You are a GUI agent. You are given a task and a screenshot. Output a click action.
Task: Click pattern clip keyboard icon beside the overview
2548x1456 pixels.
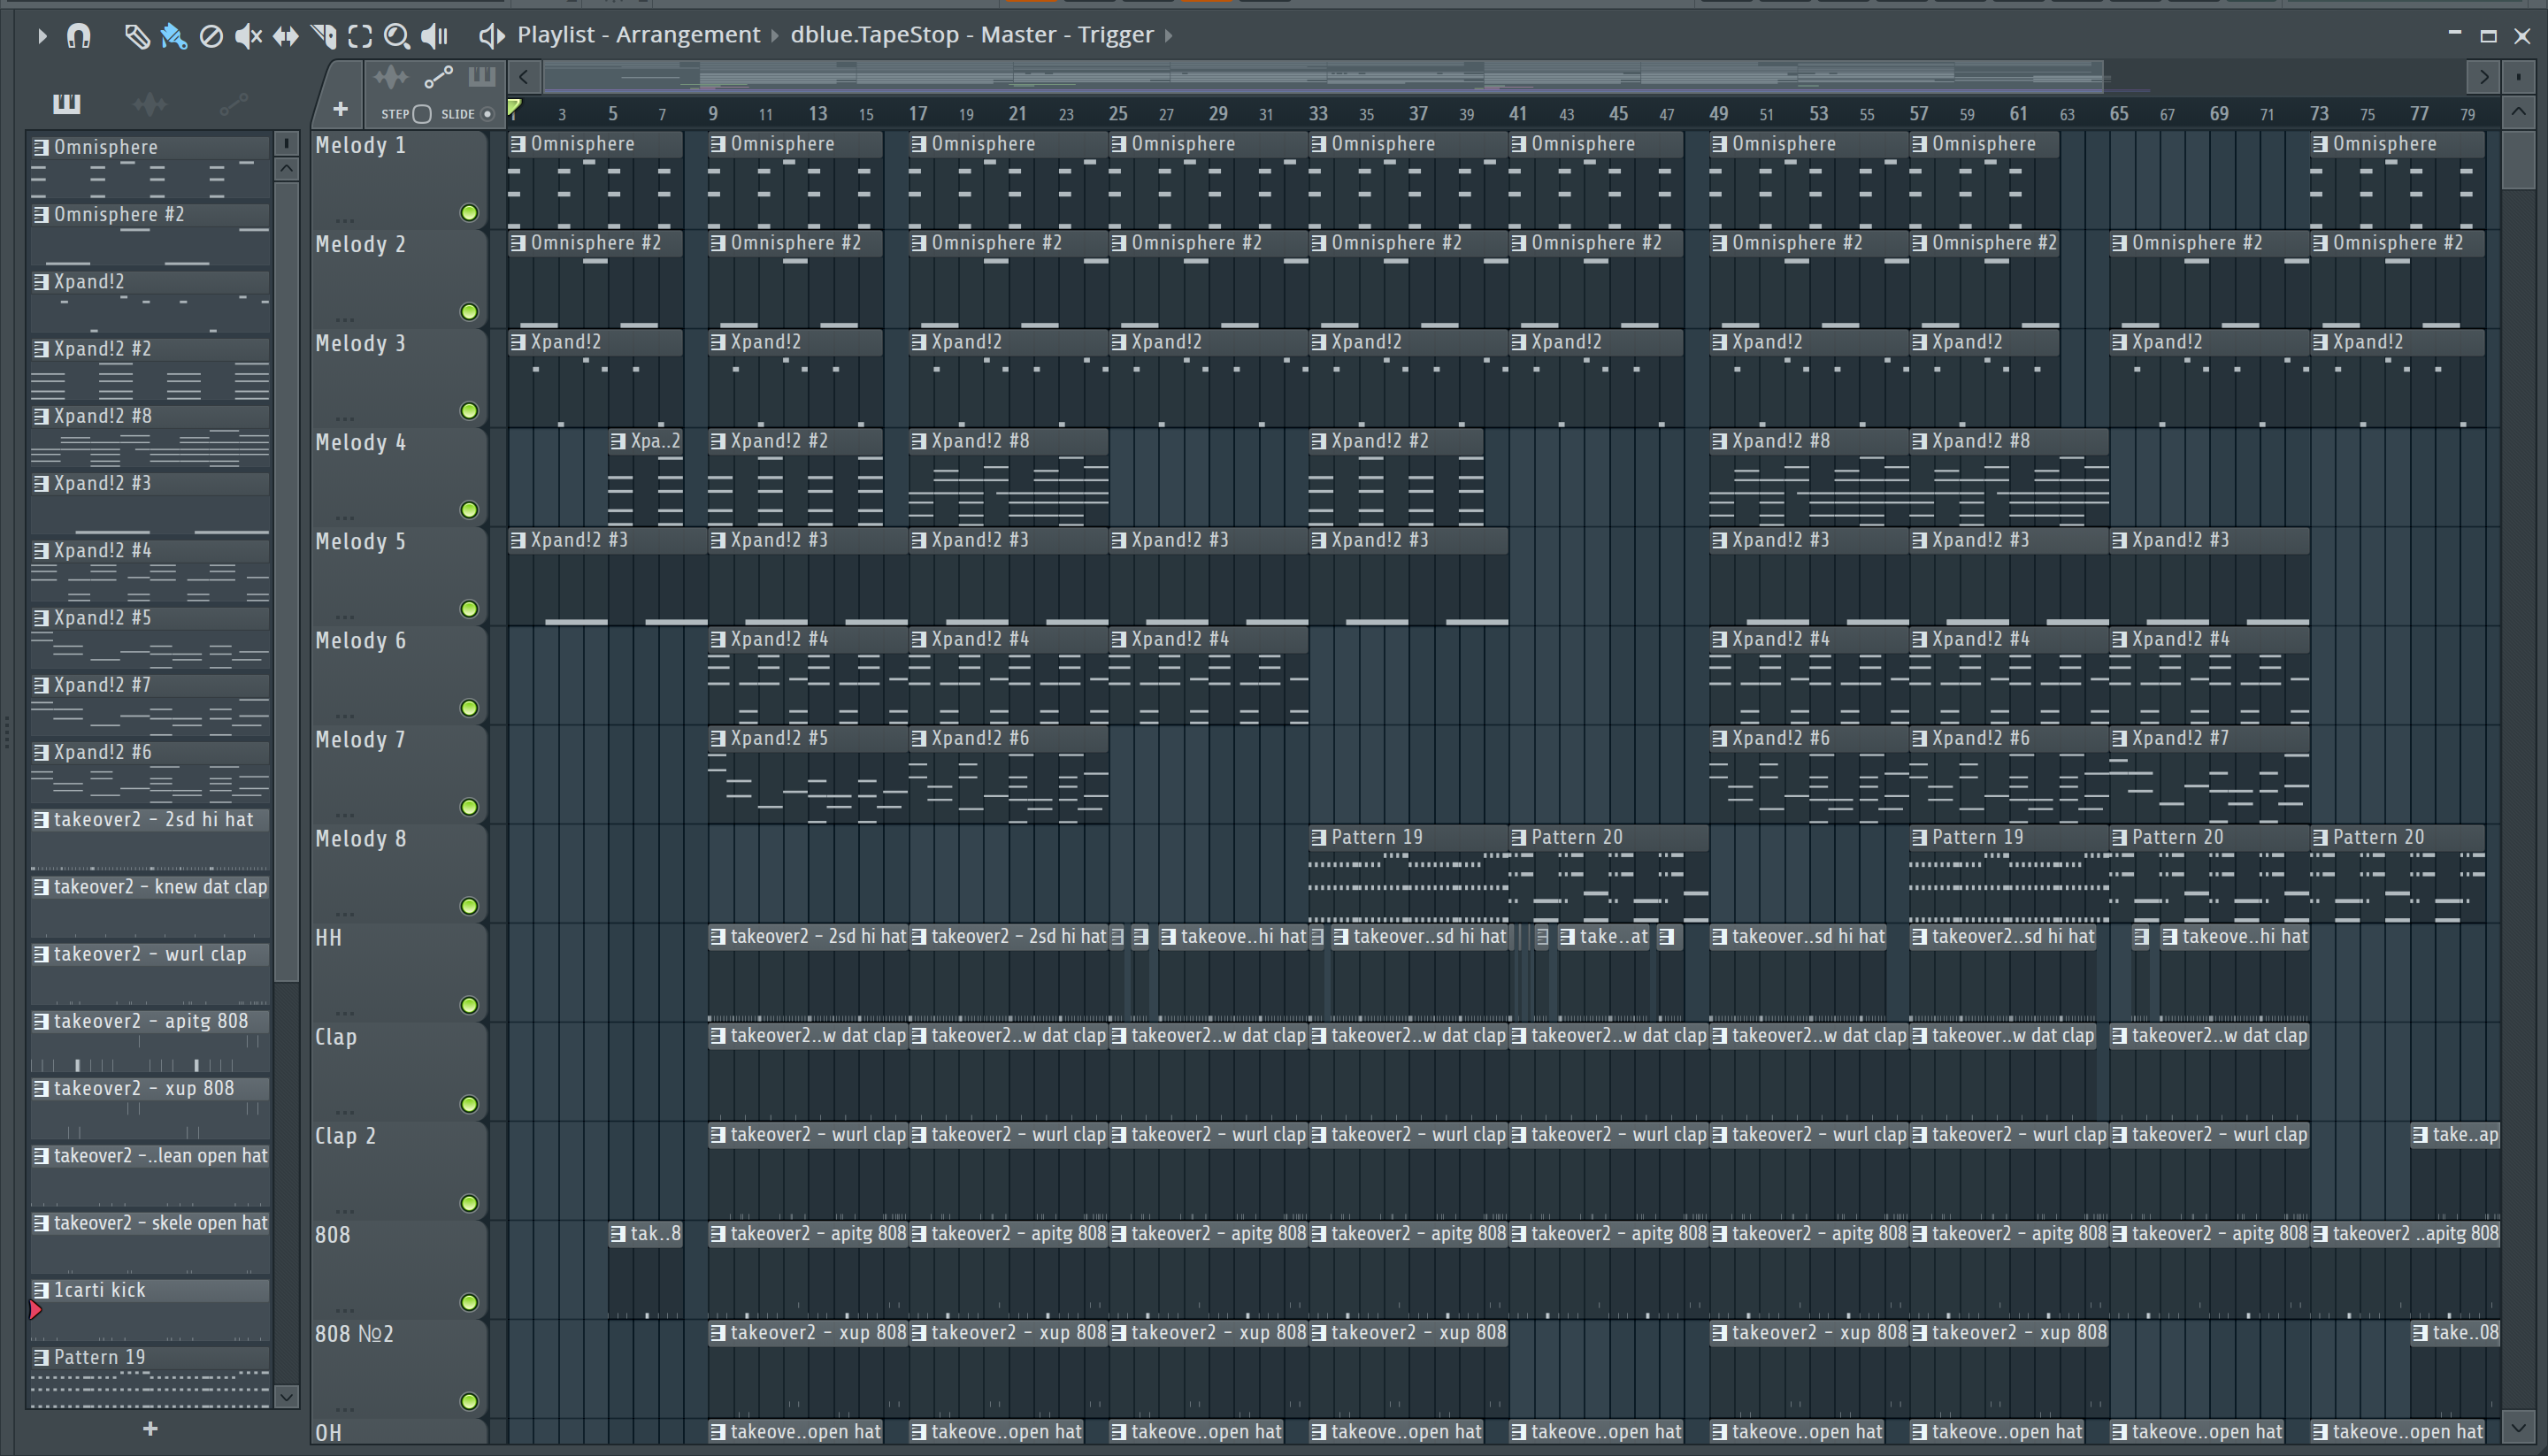click(x=482, y=76)
